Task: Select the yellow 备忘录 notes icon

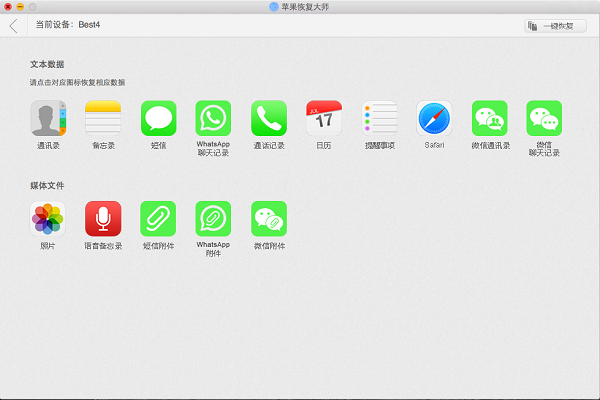Action: tap(103, 118)
